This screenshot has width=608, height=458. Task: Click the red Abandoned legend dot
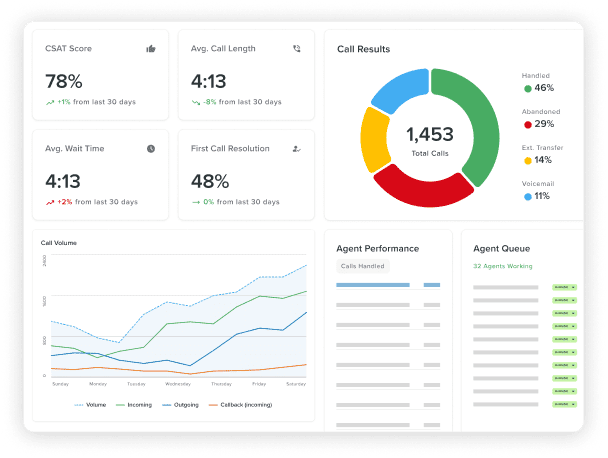click(x=527, y=124)
